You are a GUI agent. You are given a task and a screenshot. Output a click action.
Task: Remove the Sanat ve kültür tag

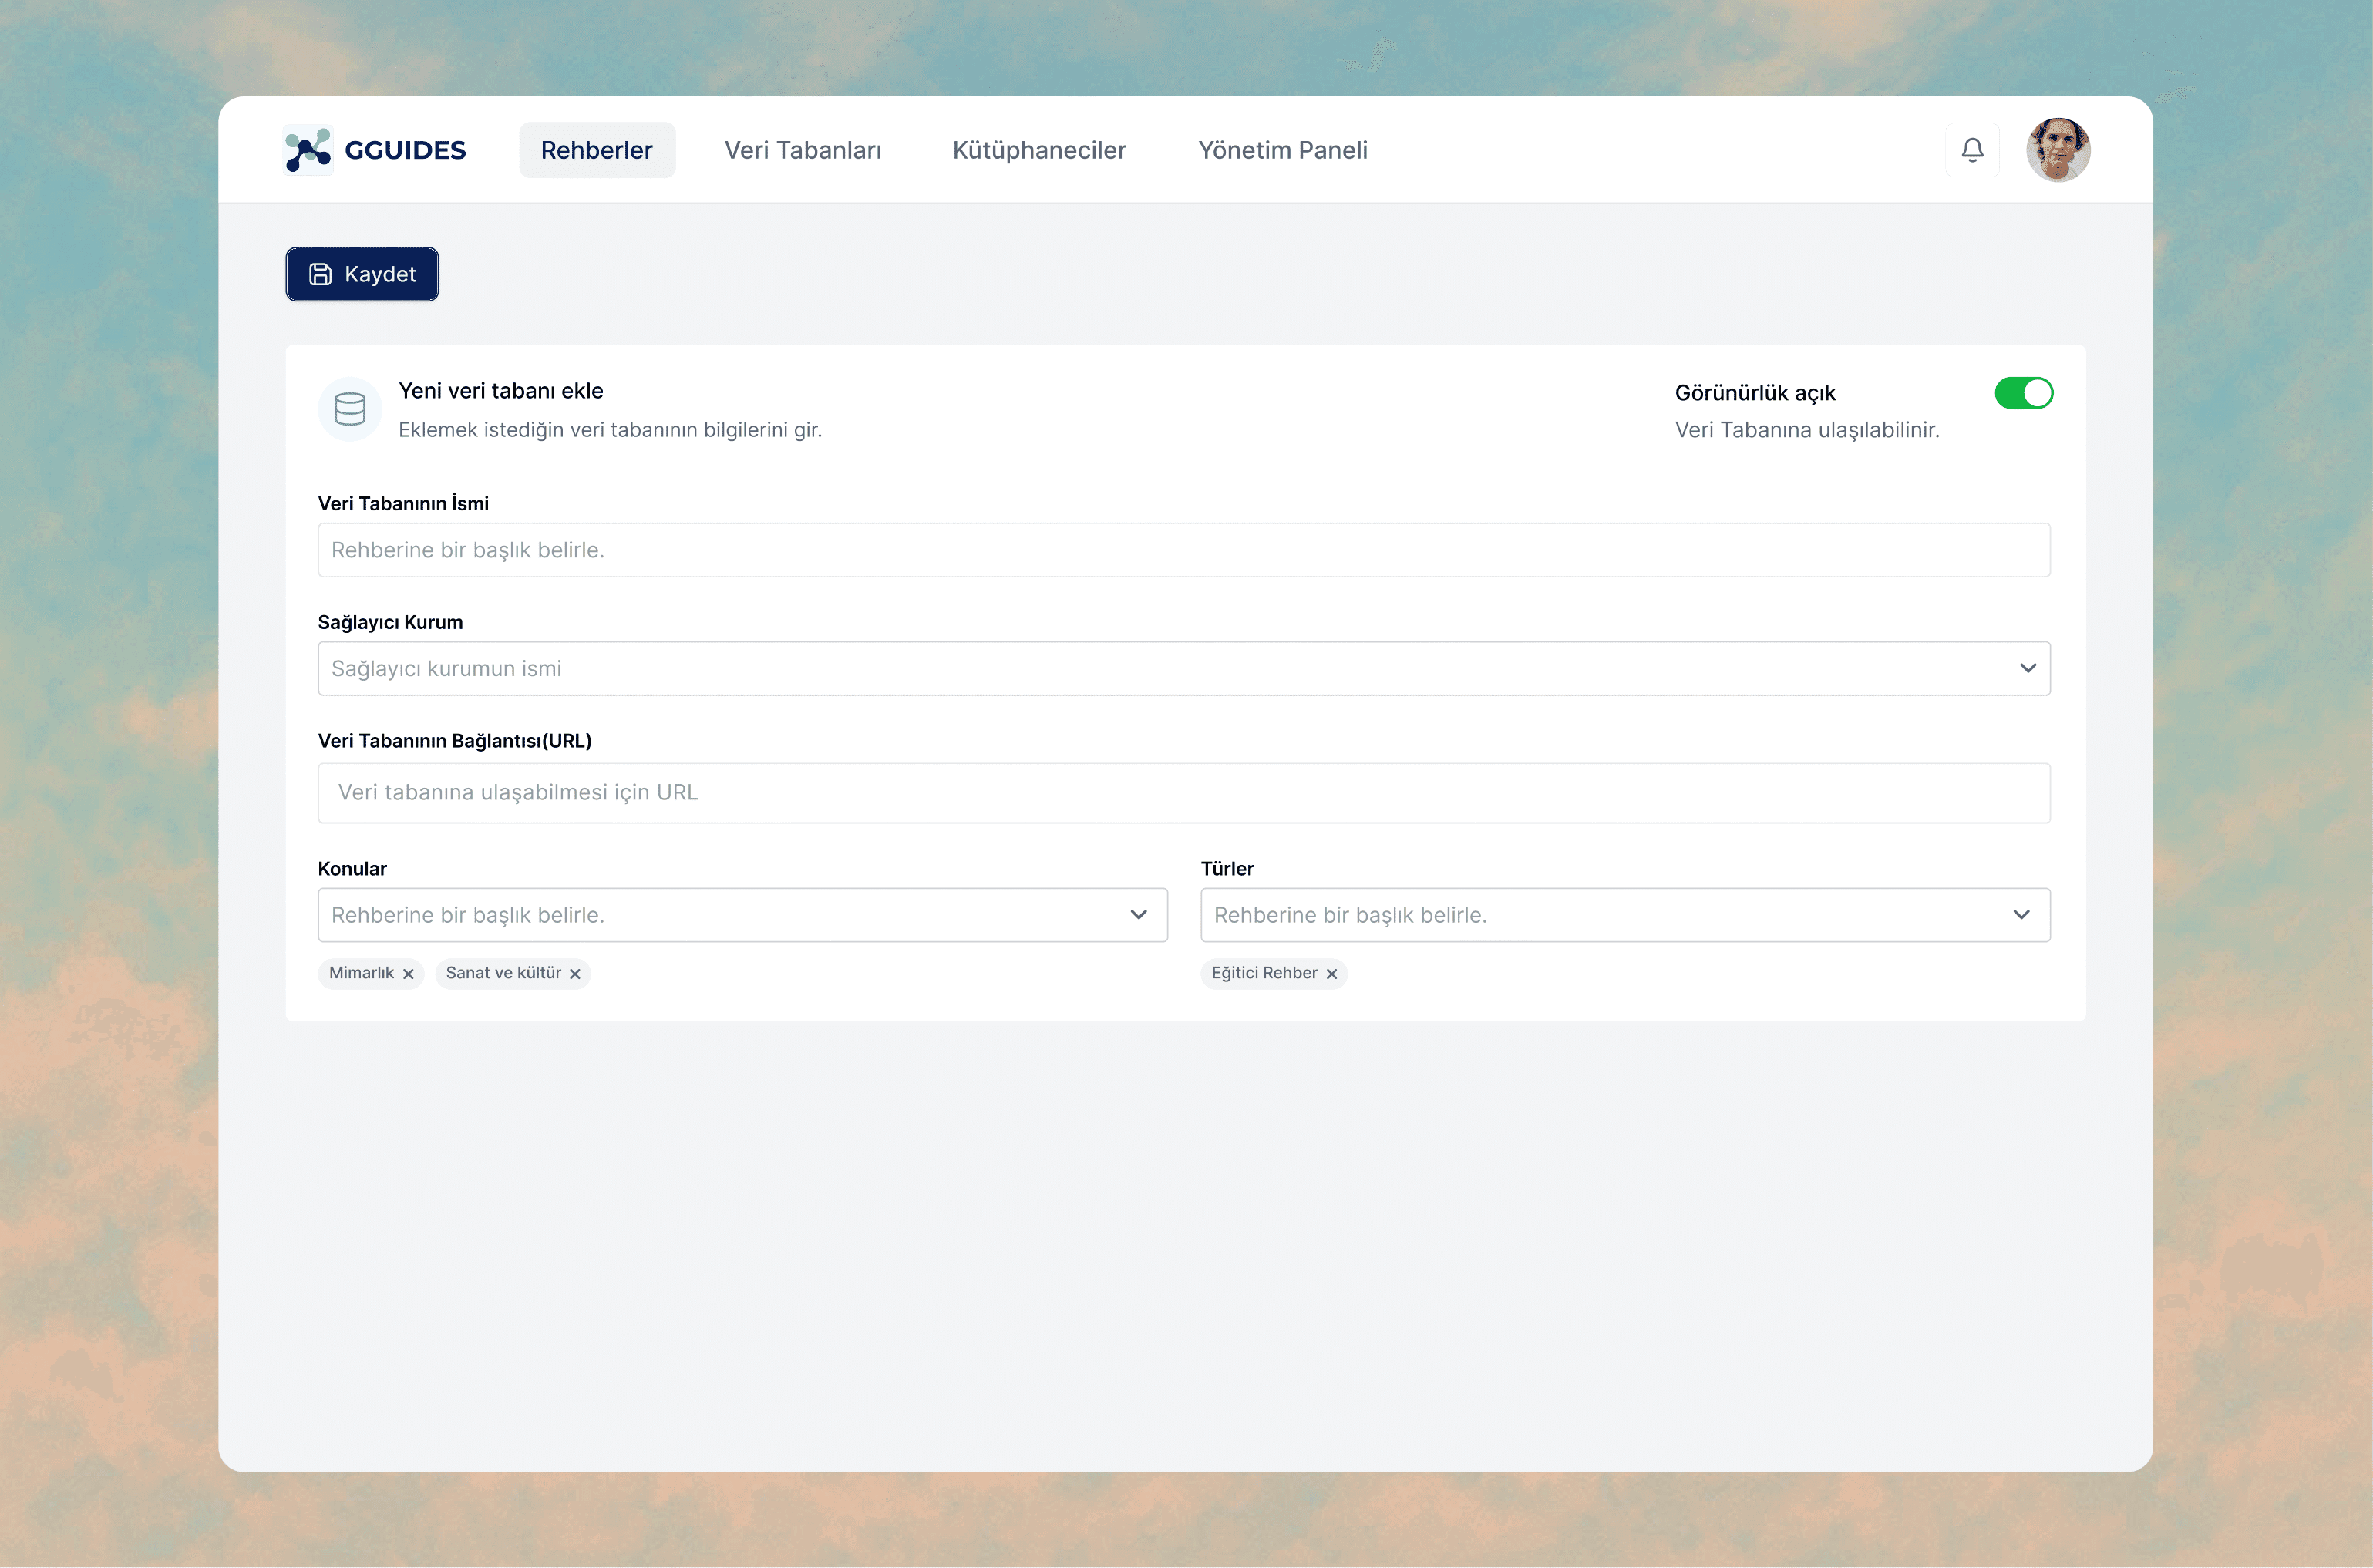click(x=575, y=974)
